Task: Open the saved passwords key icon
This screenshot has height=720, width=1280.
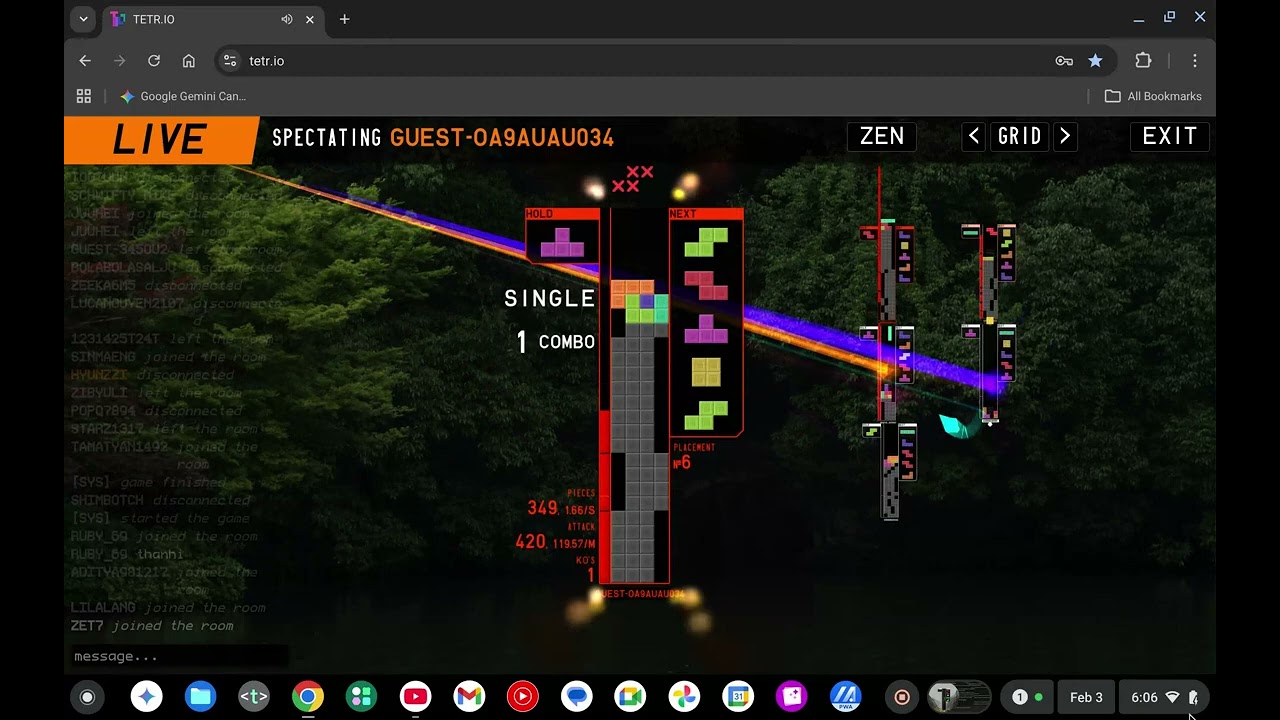Action: [1064, 61]
